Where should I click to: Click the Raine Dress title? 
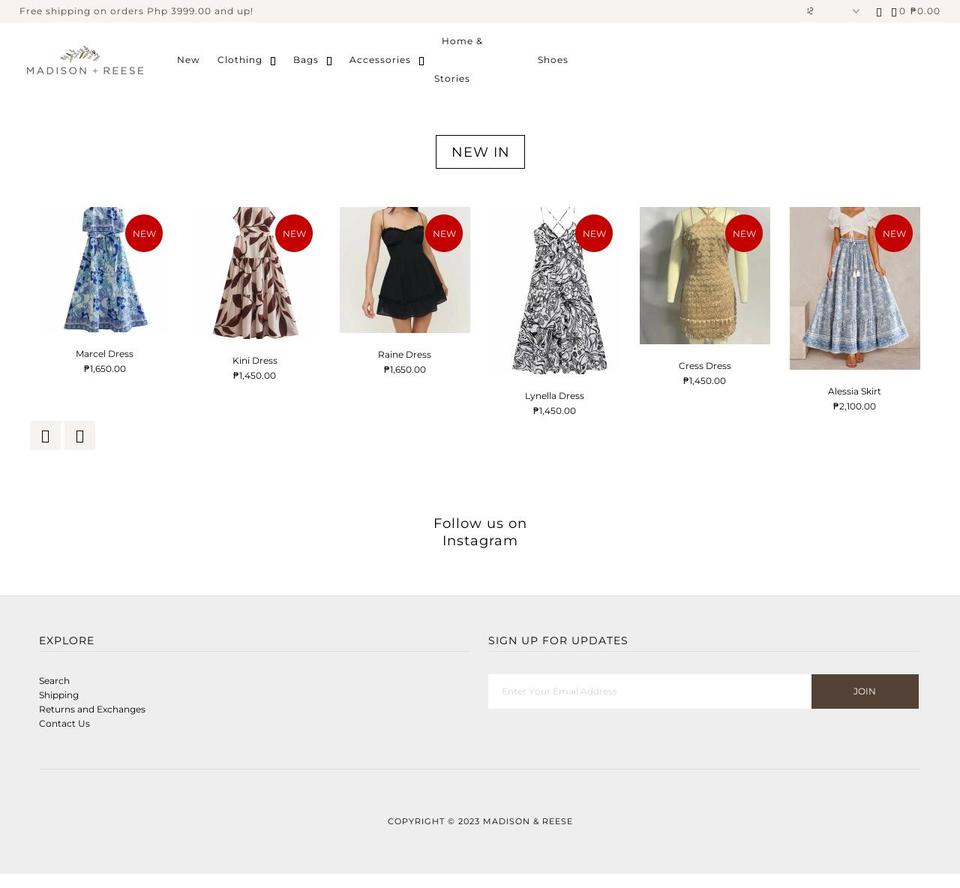point(405,355)
